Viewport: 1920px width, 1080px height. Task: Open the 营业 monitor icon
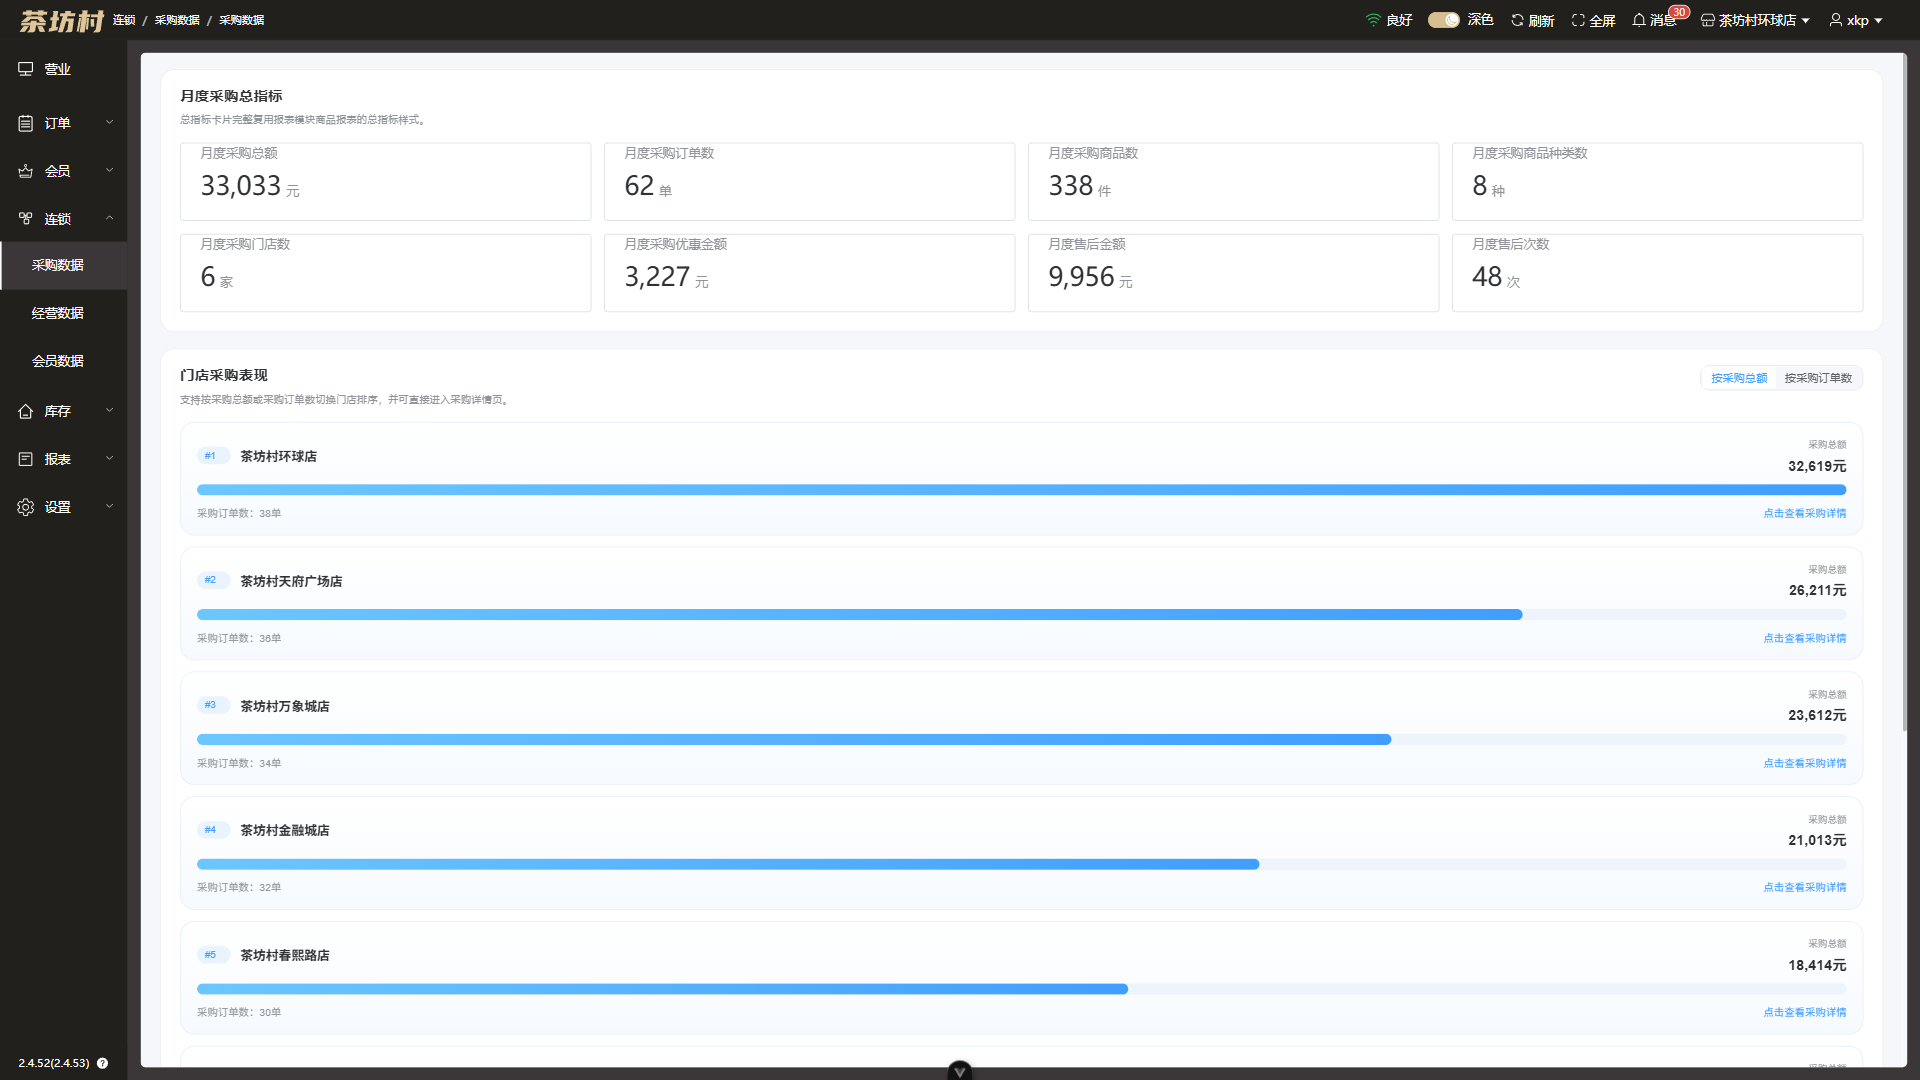pyautogui.click(x=26, y=69)
